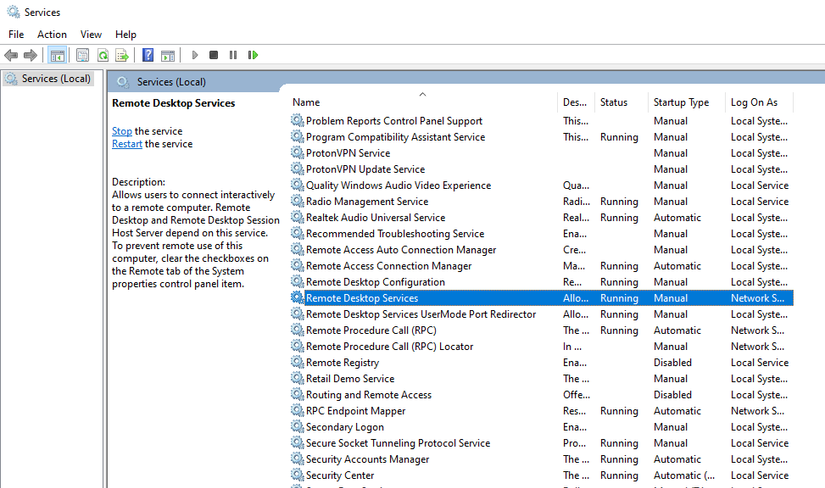Select Secure Socket Tunneling Protocol Service row
The width and height of the screenshot is (825, 488).
coord(541,443)
